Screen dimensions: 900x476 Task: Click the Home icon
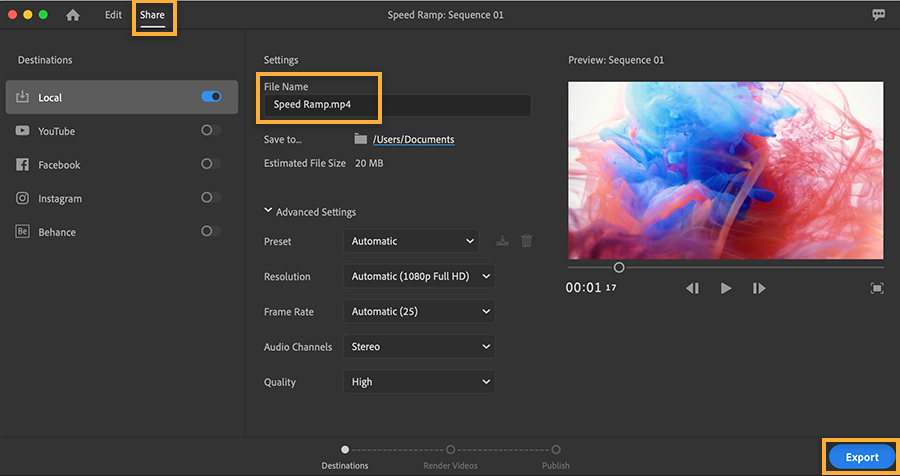73,15
